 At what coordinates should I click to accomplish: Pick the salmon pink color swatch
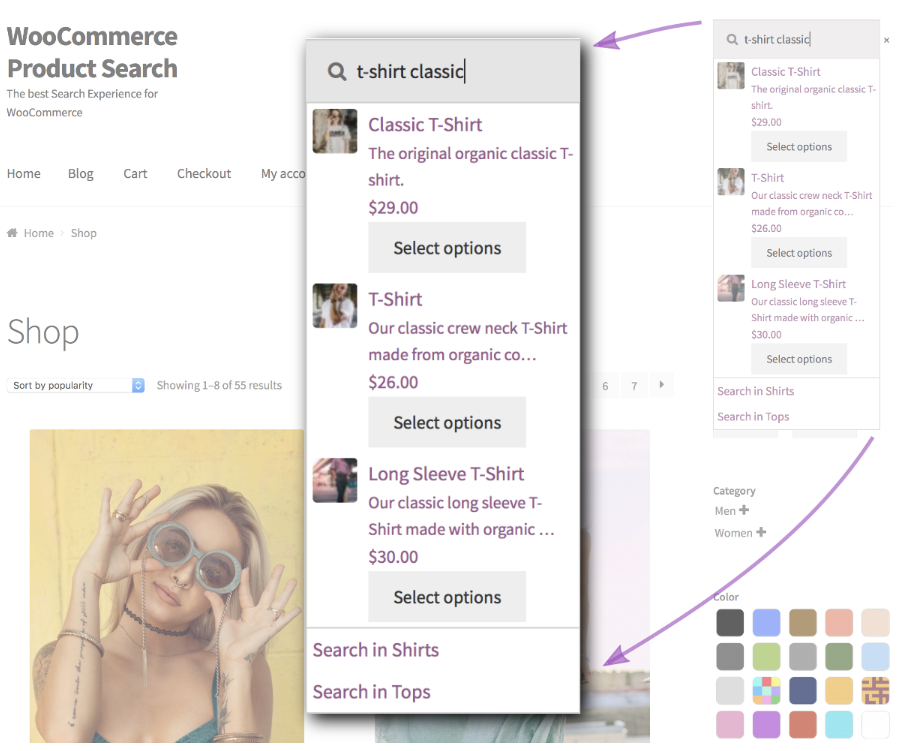point(839,623)
